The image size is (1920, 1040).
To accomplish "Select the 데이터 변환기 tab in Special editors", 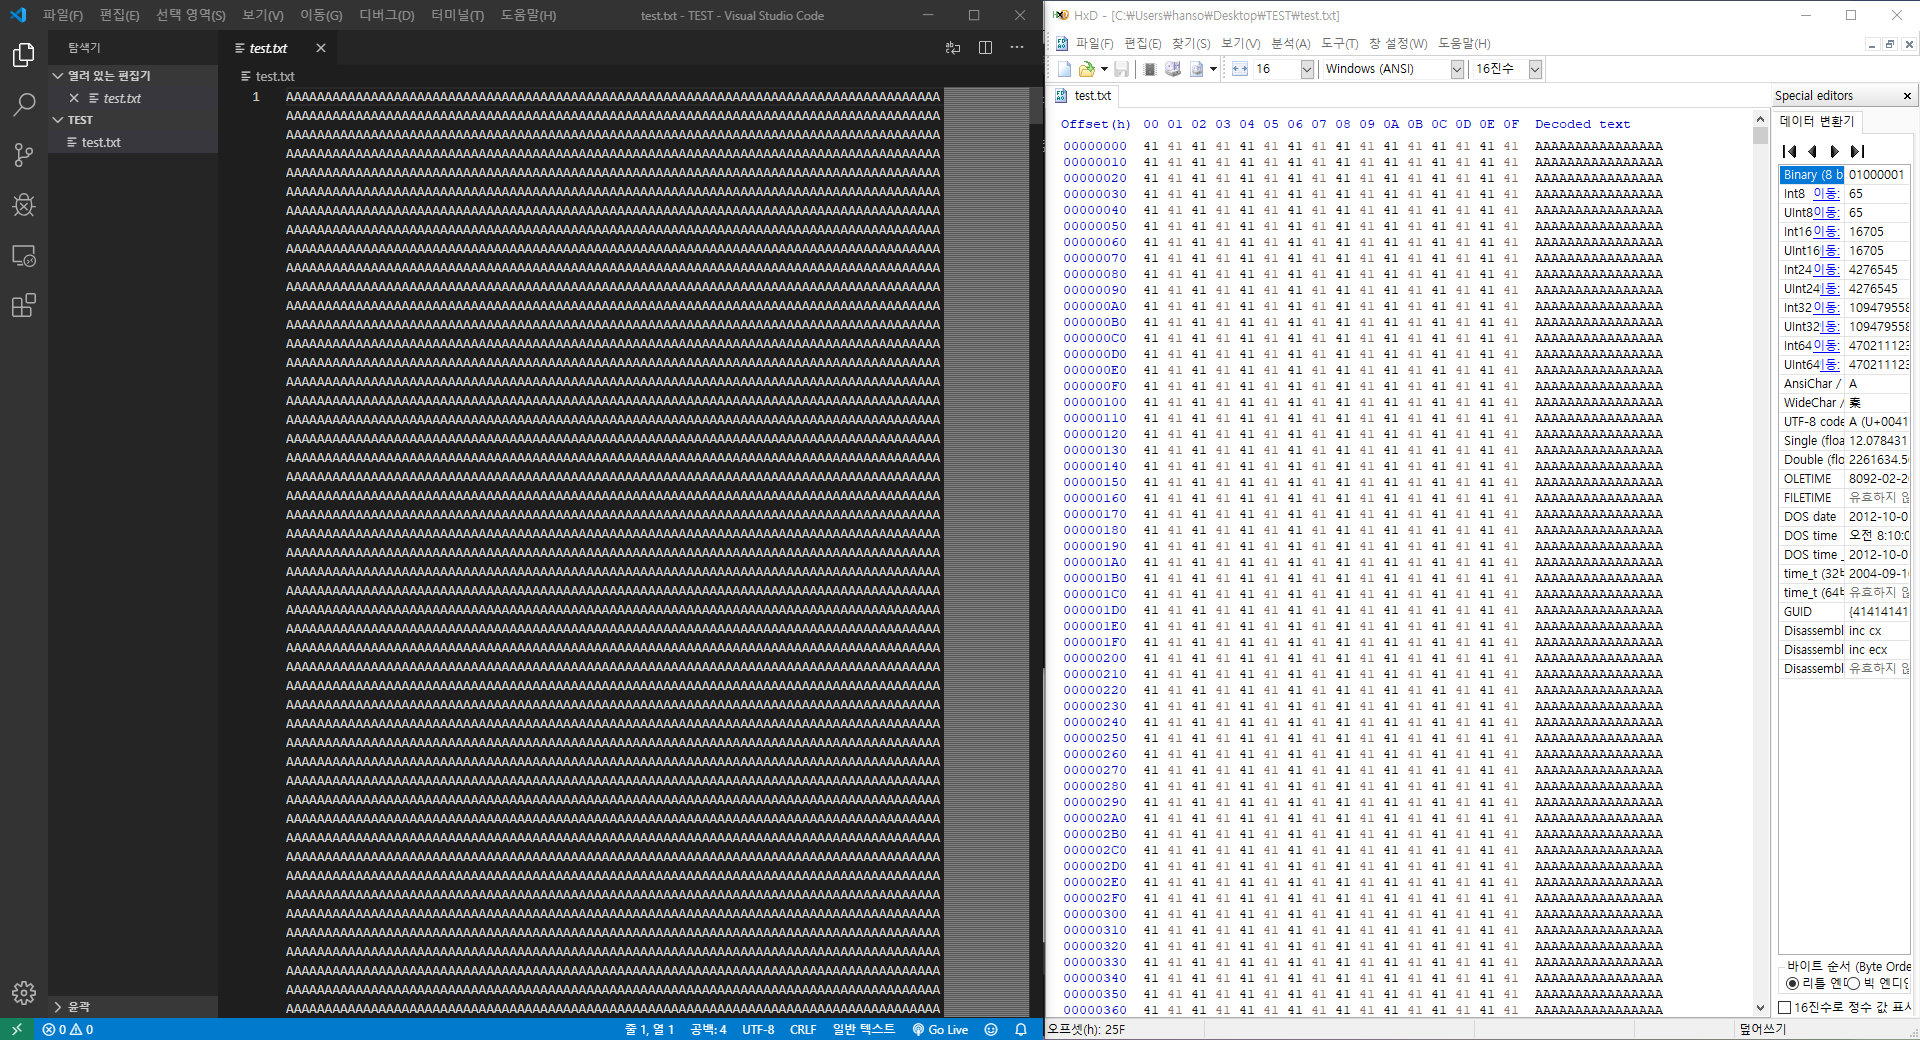I will 1817,121.
